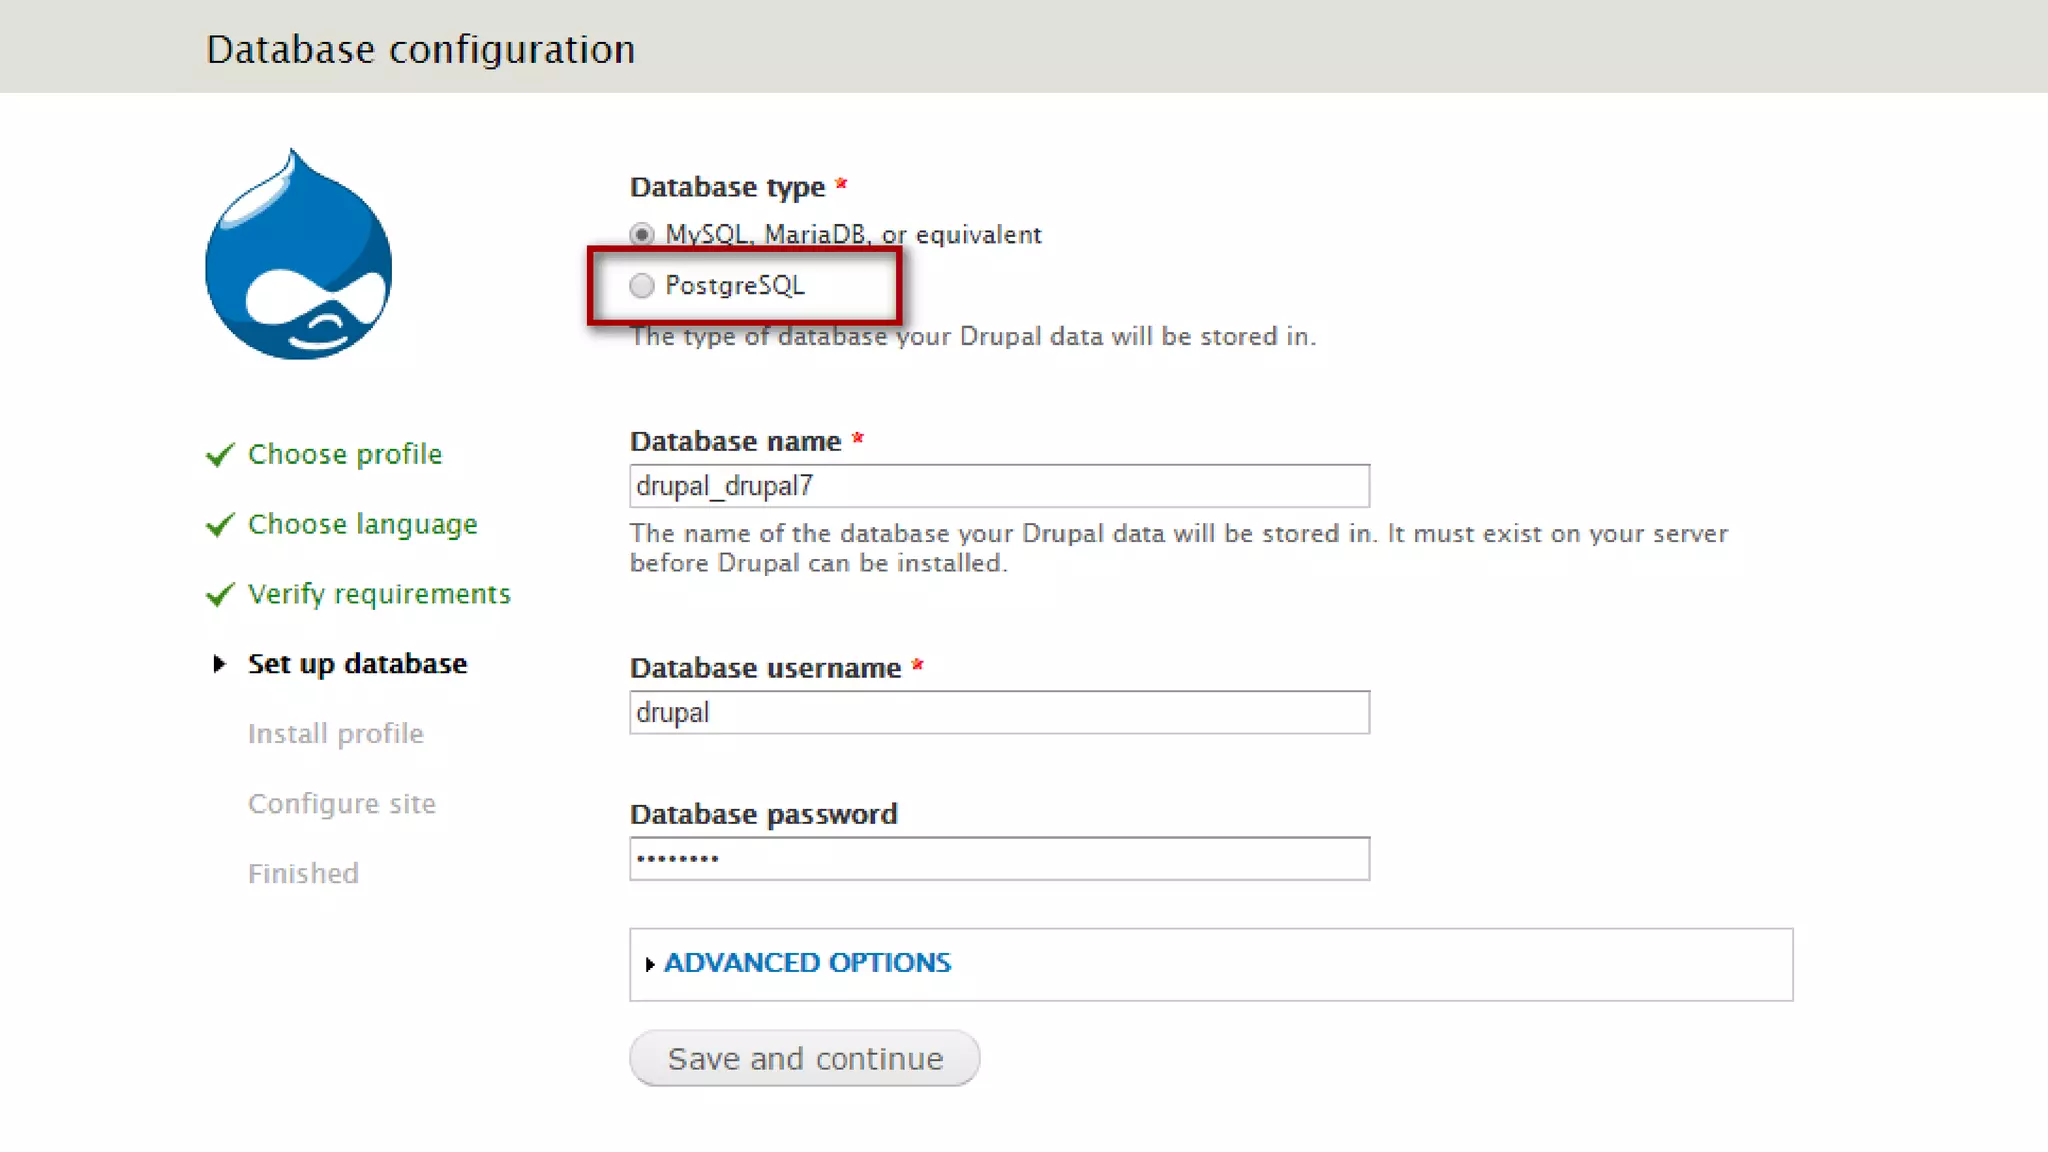Click the checkmark beside Verify requirements

coord(220,595)
